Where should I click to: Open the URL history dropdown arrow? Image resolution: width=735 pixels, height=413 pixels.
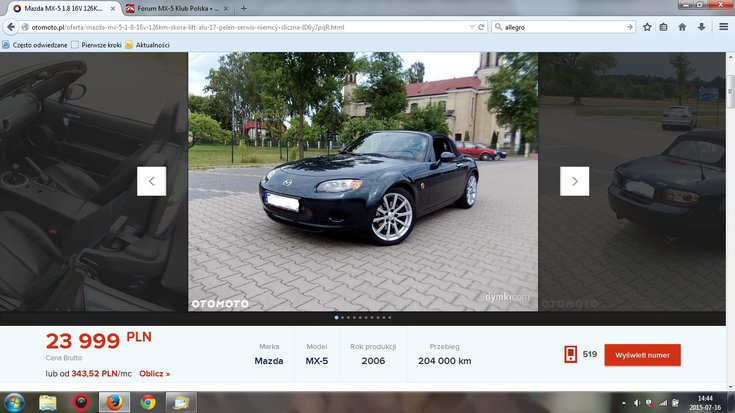472,27
